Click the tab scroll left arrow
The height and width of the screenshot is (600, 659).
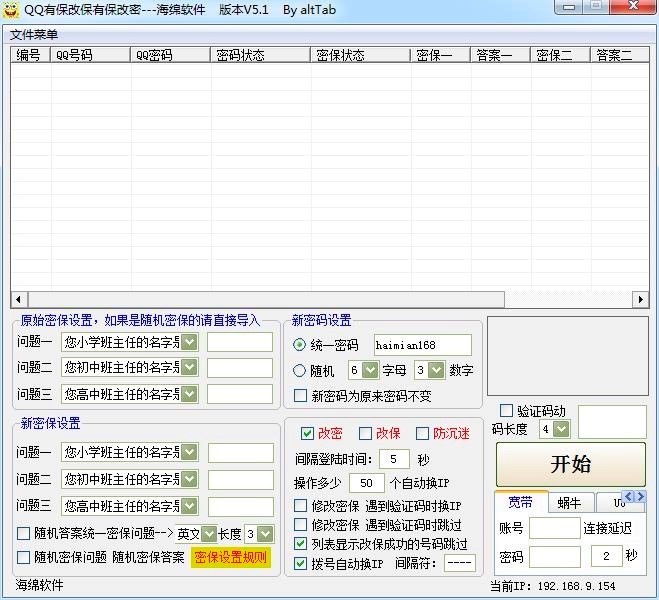click(628, 496)
